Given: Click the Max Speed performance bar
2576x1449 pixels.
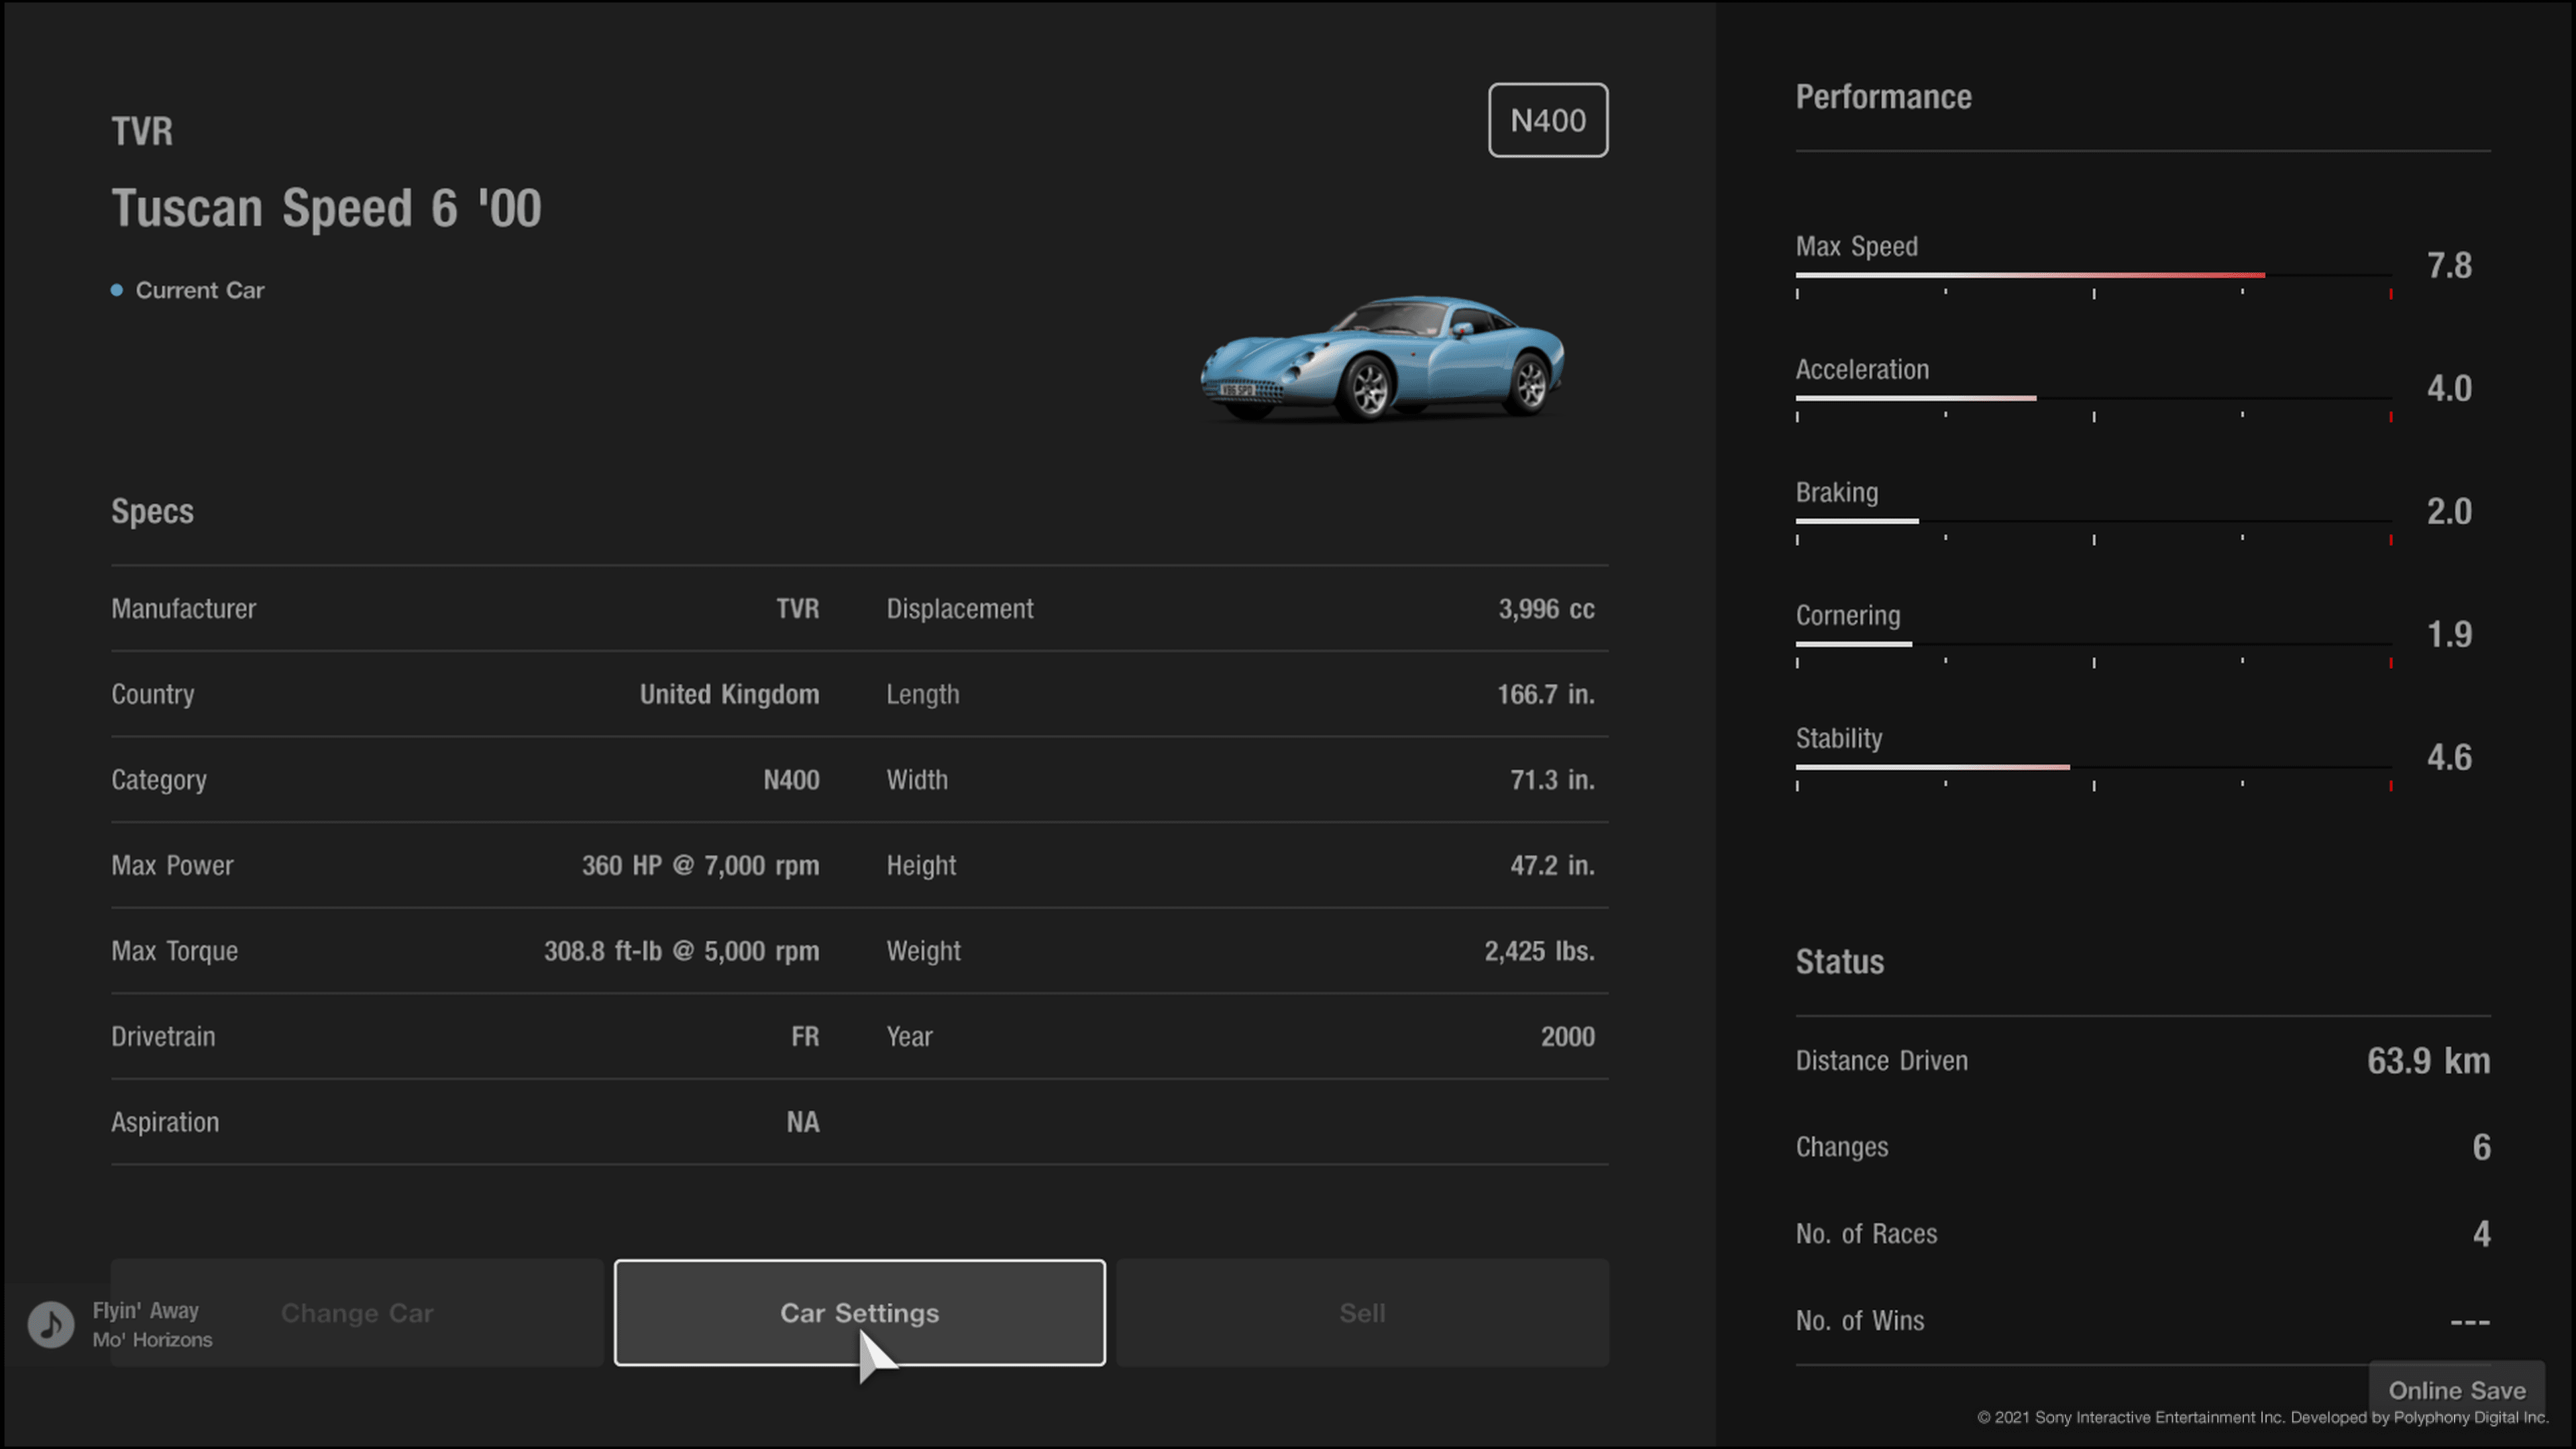Looking at the screenshot, I should coord(2092,275).
